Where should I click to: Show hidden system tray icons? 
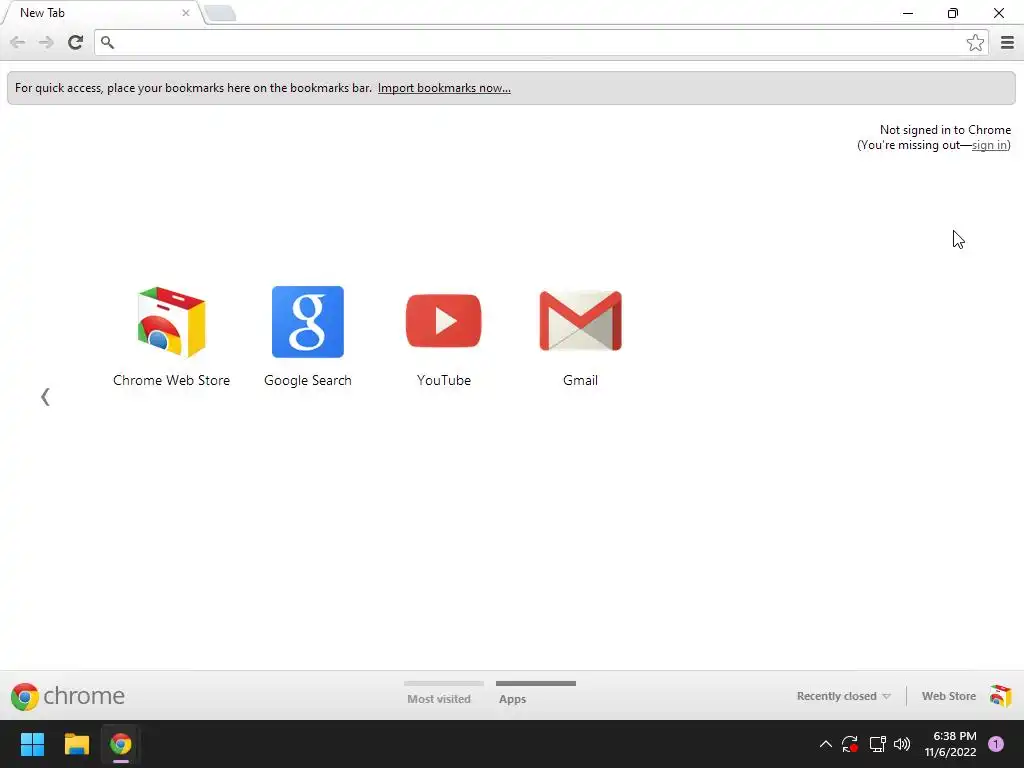(x=825, y=744)
